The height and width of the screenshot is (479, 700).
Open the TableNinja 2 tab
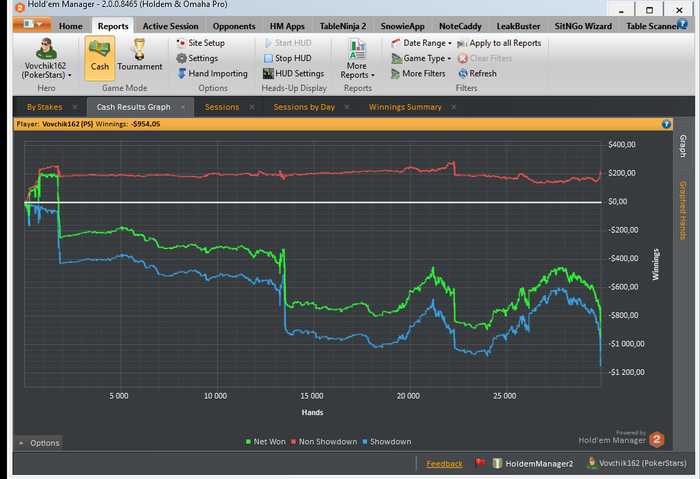pos(342,26)
